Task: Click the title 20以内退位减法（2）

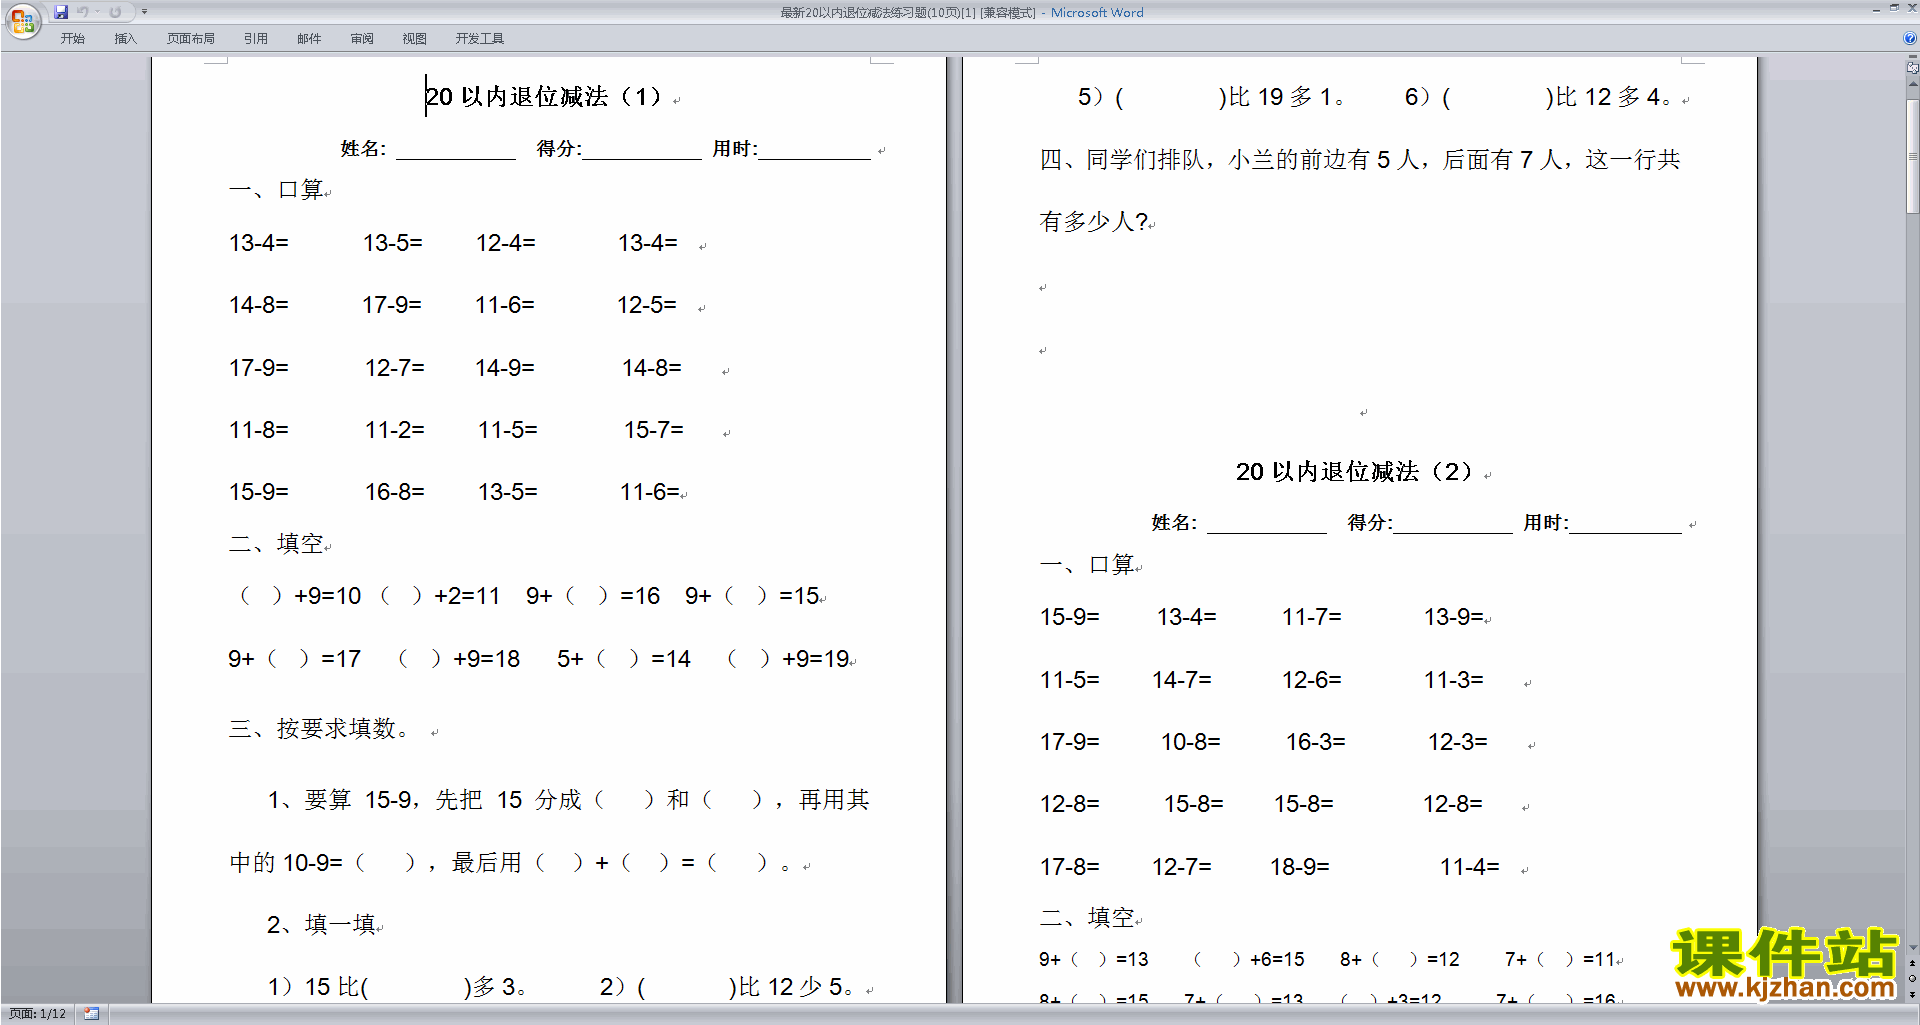Action: [1355, 471]
